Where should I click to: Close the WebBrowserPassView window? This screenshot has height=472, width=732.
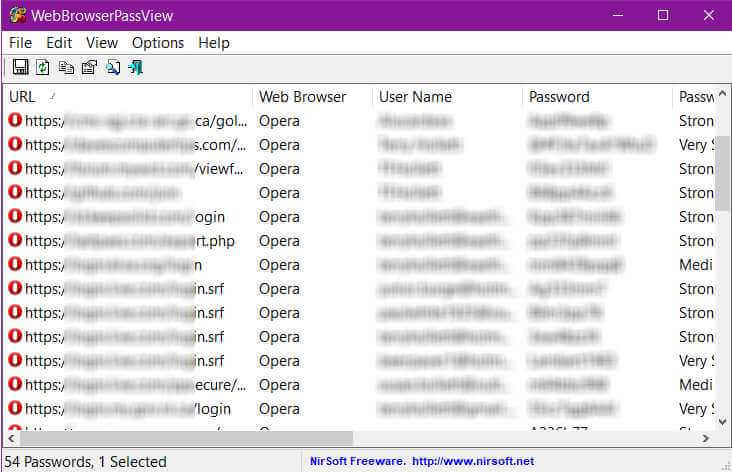tap(709, 15)
